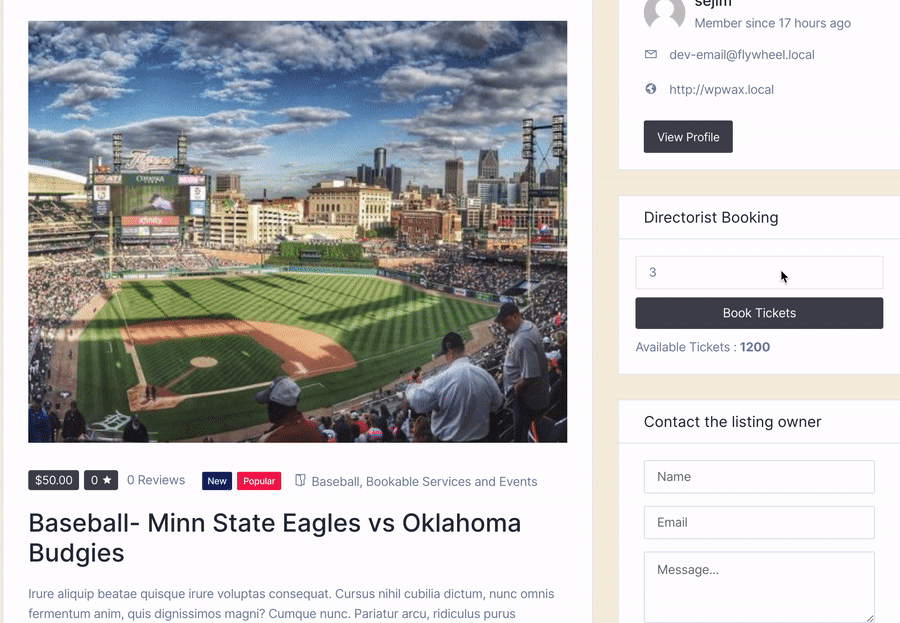Click the $50.00 price badge
900x623 pixels.
click(54, 480)
